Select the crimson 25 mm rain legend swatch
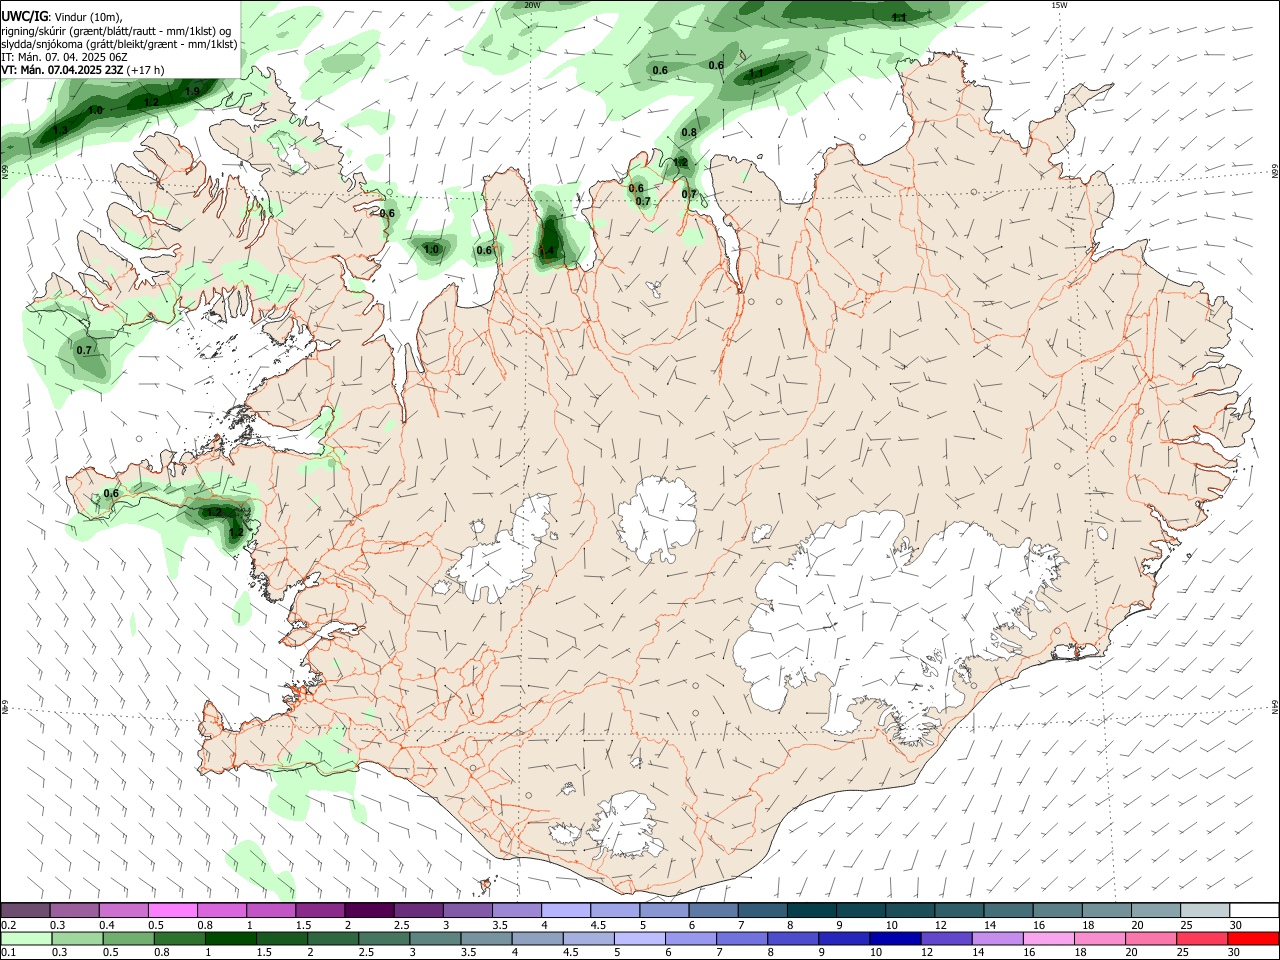Image resolution: width=1280 pixels, height=960 pixels. pos(1202,938)
